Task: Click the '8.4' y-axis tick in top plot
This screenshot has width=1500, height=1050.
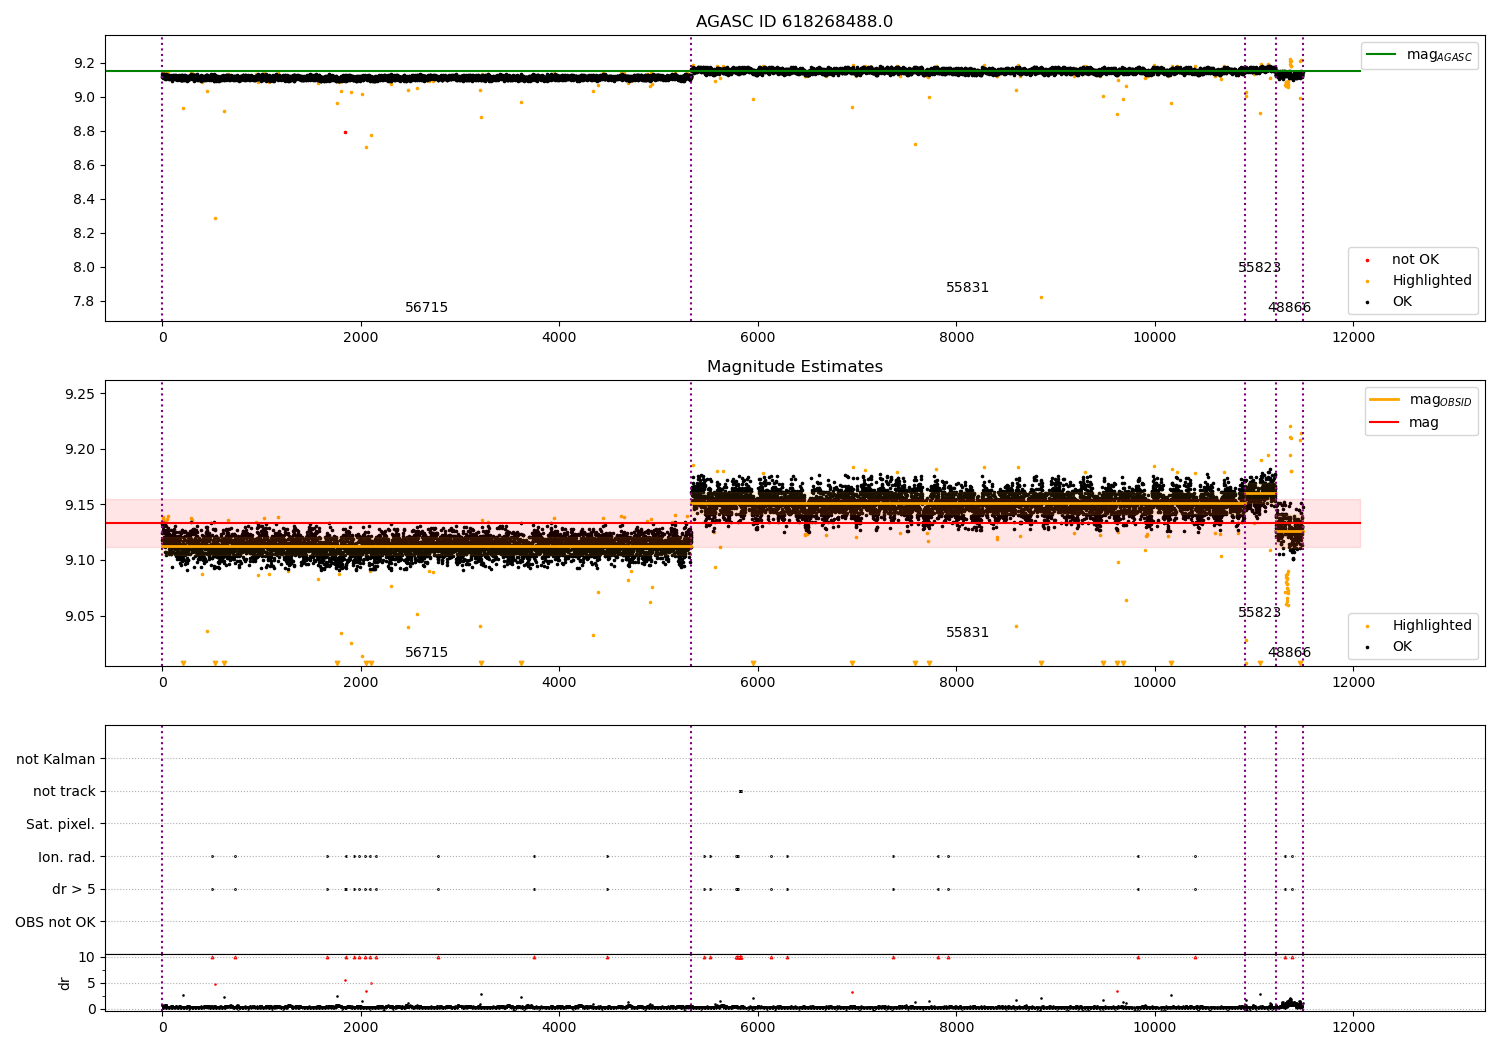Action: [84, 199]
